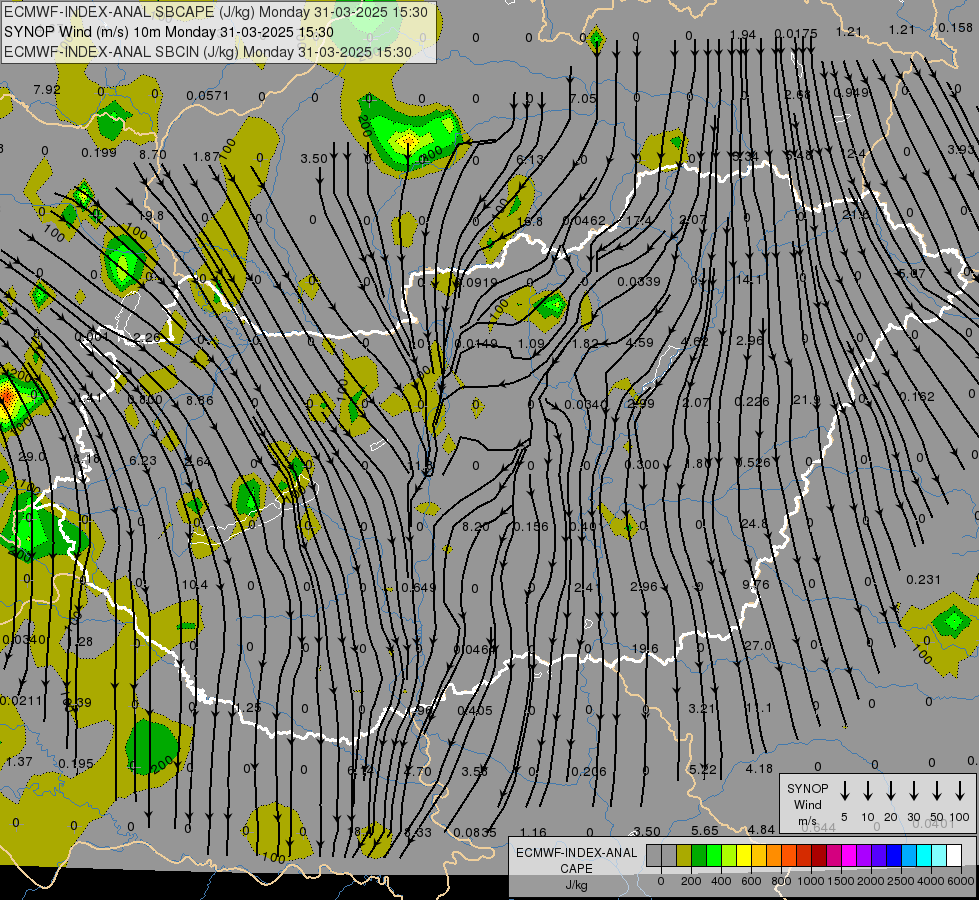Click the map value 0.0464
This screenshot has height=900, width=979.
click(474, 650)
